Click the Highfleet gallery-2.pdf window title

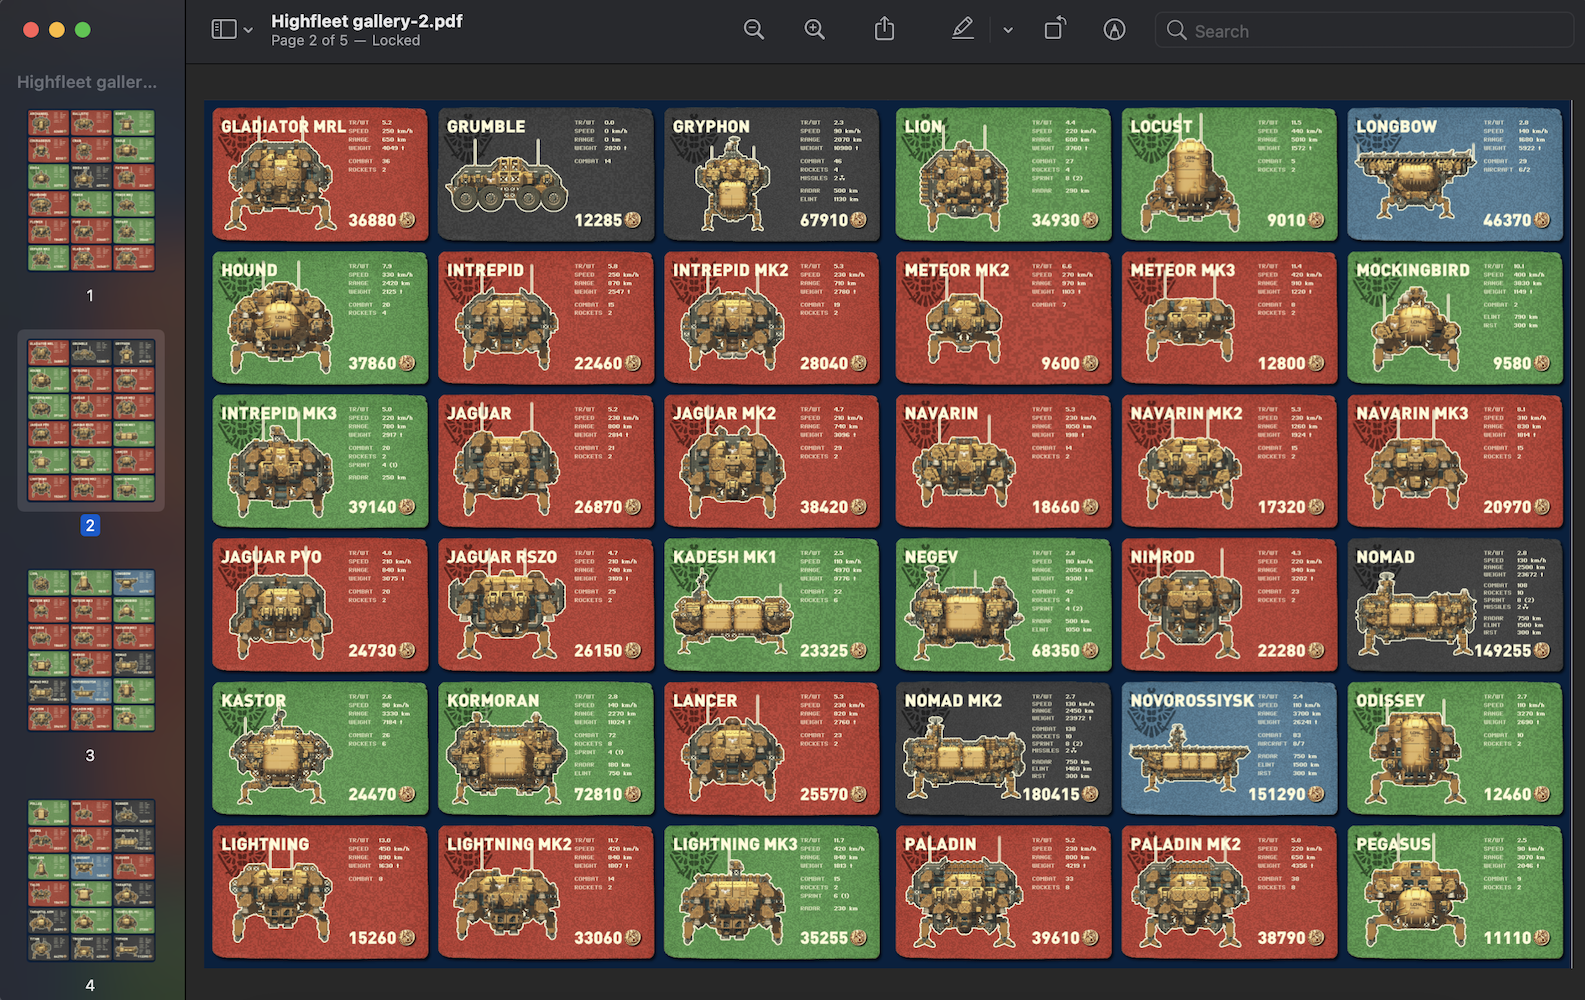pos(367,21)
